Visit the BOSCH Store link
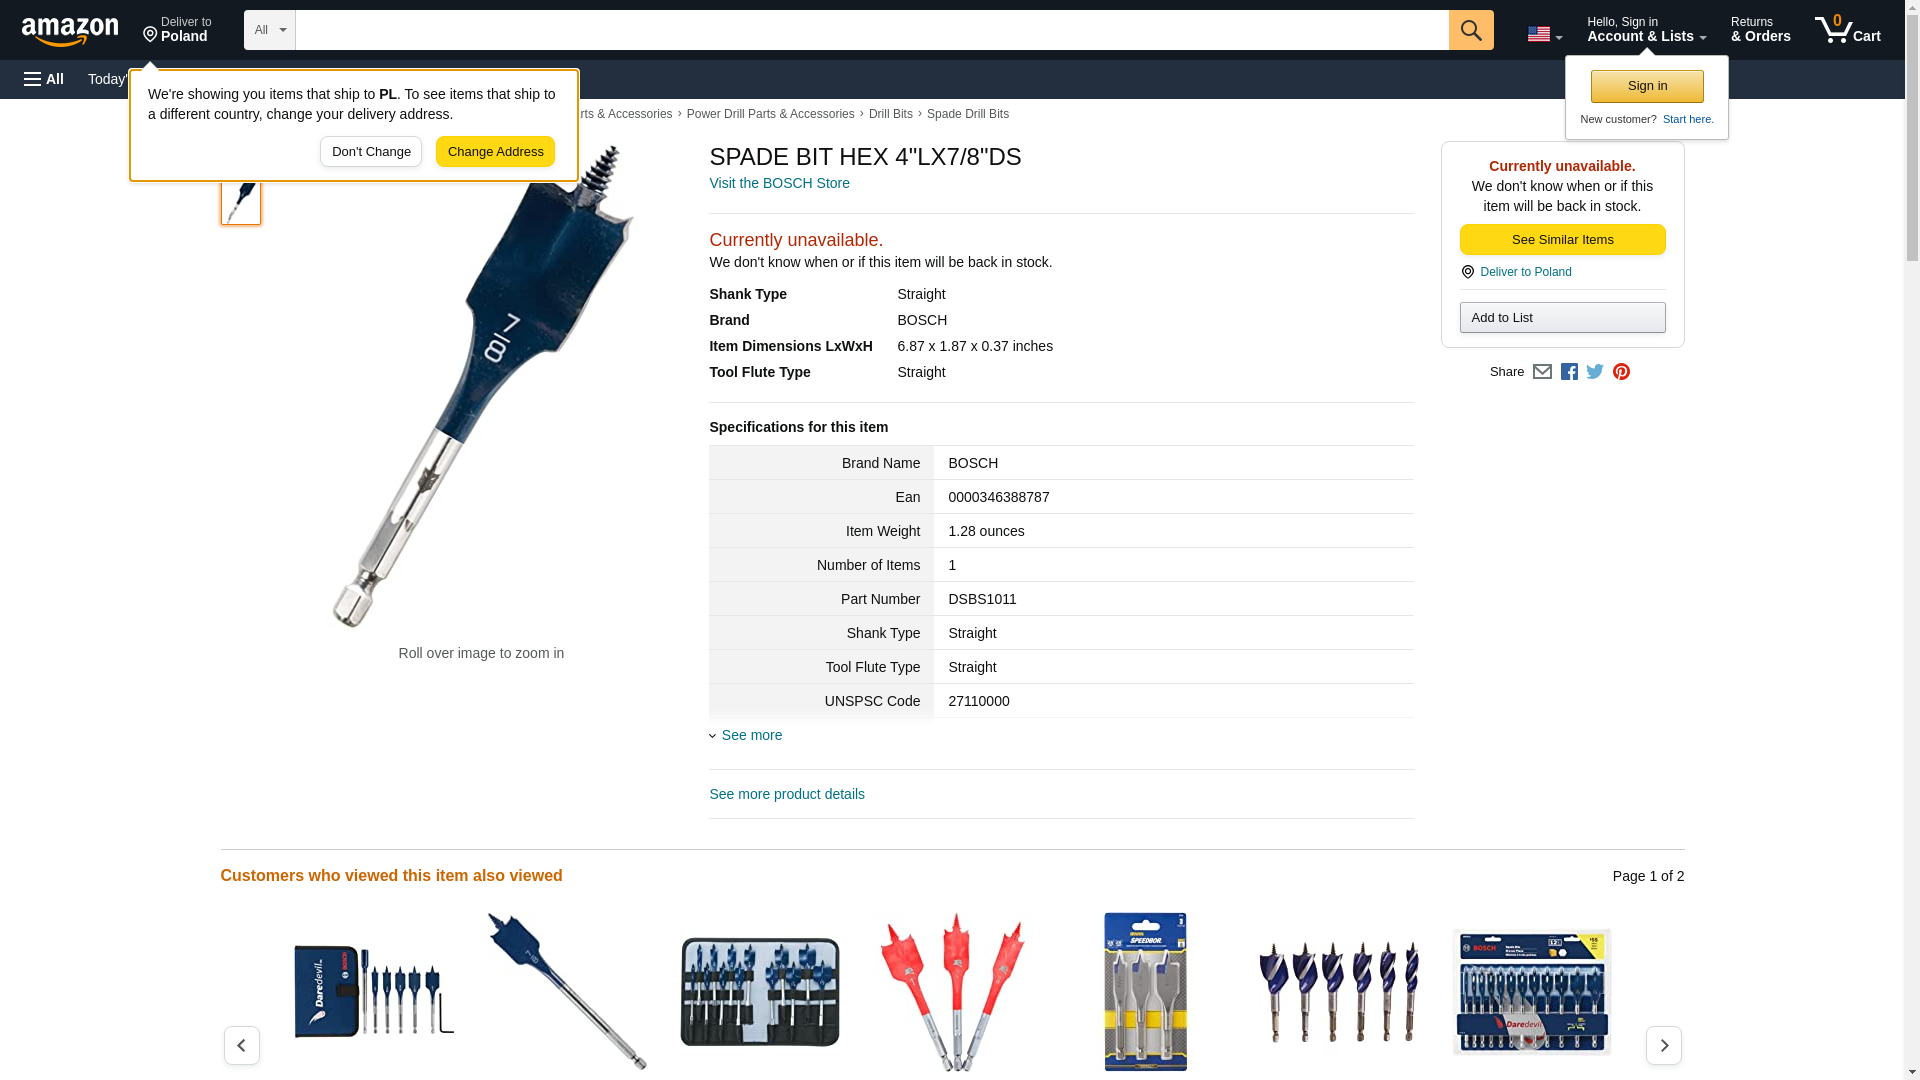The height and width of the screenshot is (1080, 1920). tap(779, 184)
